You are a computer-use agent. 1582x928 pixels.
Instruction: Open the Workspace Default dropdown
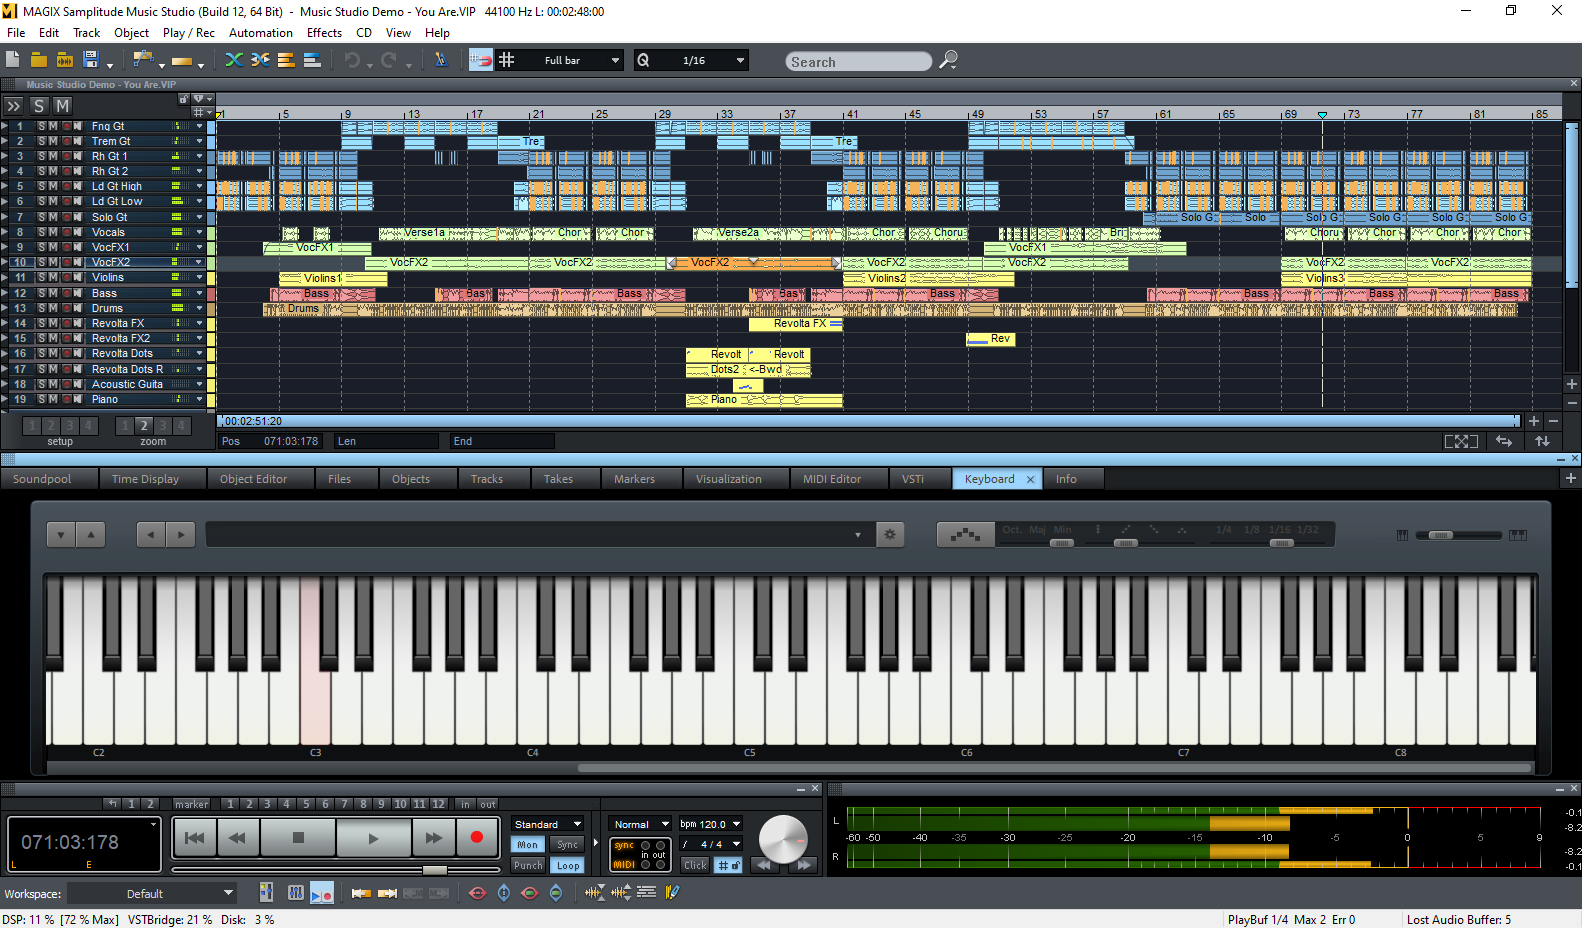coord(152,894)
